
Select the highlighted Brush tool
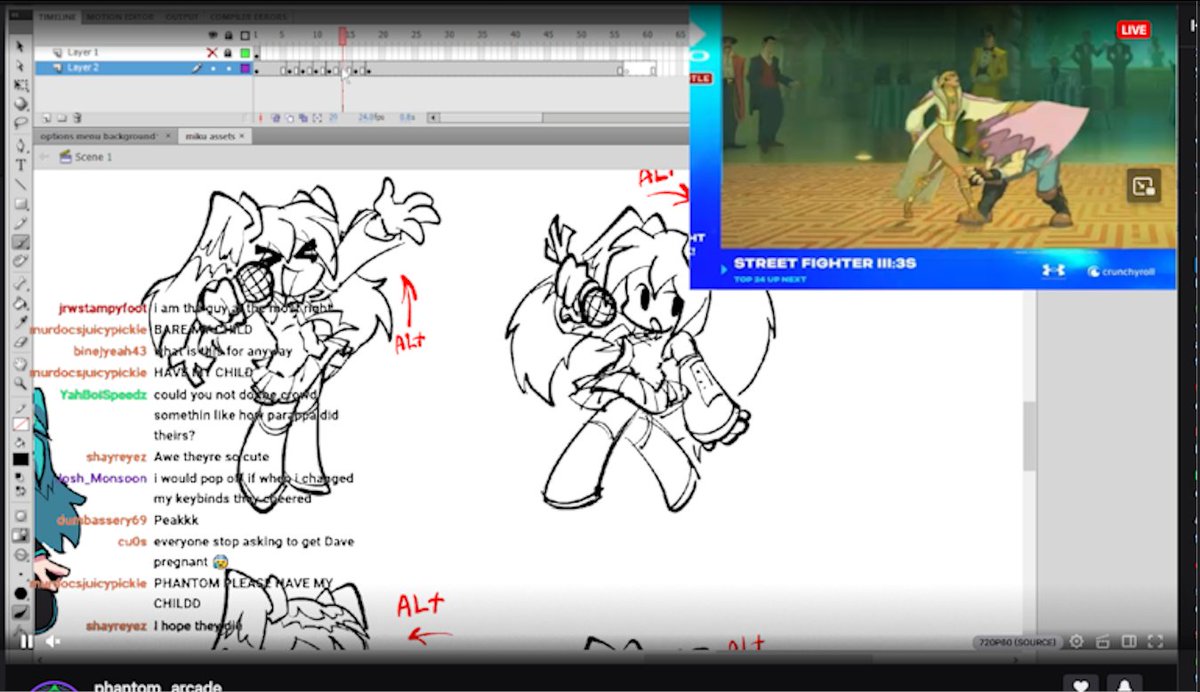coord(20,242)
